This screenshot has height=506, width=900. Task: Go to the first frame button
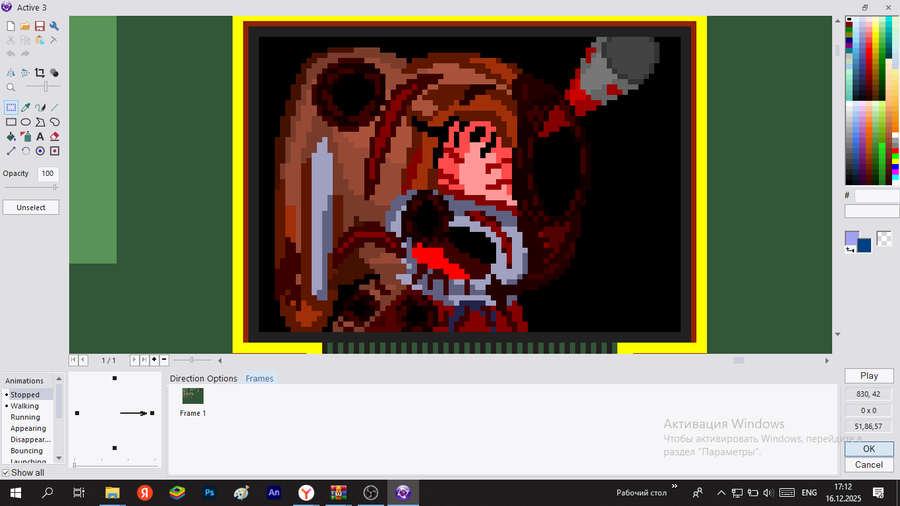pyautogui.click(x=73, y=360)
